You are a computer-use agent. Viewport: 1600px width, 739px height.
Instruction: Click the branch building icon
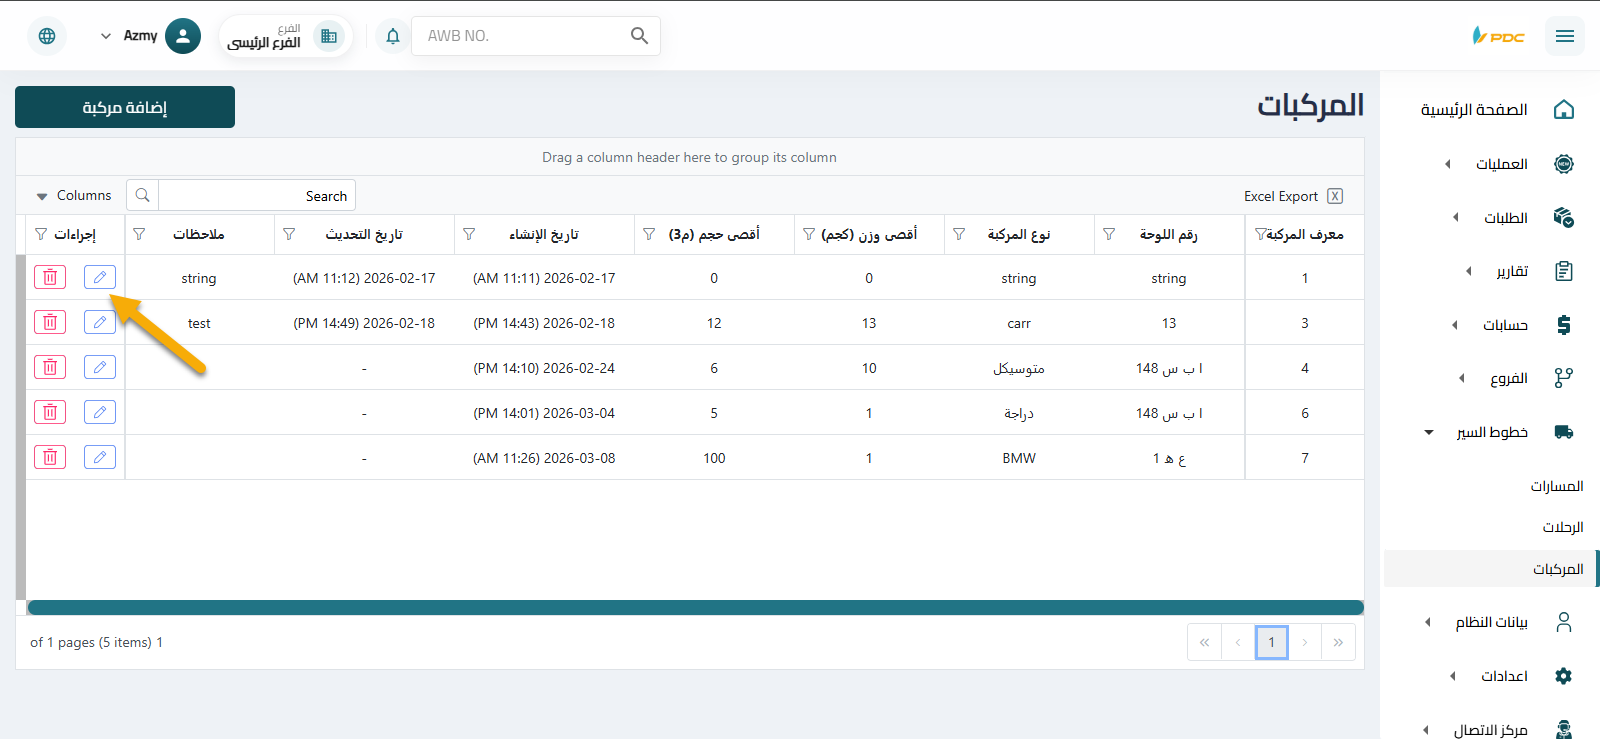[x=328, y=36]
